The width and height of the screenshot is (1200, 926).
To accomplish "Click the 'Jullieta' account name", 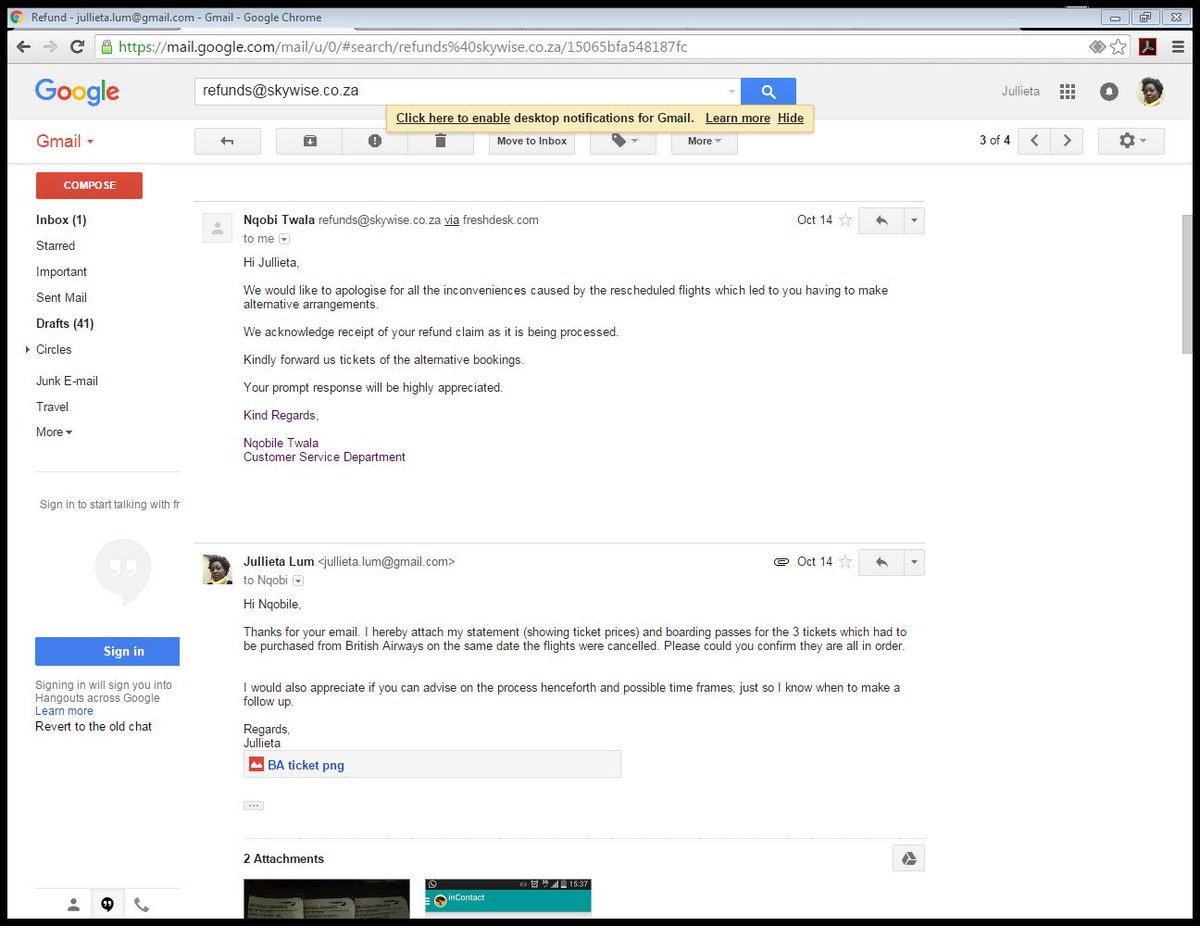I will (x=1021, y=91).
